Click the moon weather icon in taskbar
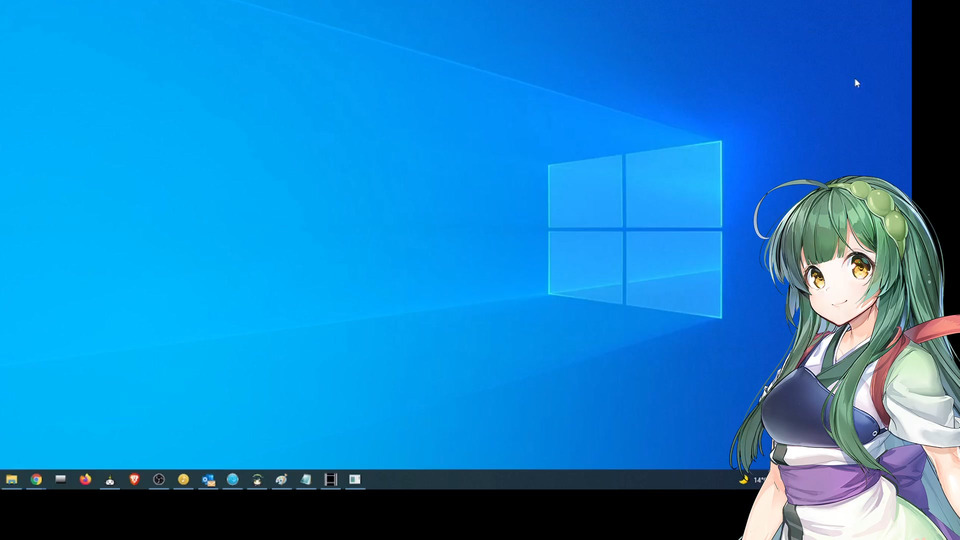Screen dimensions: 960x540 (x=743, y=480)
